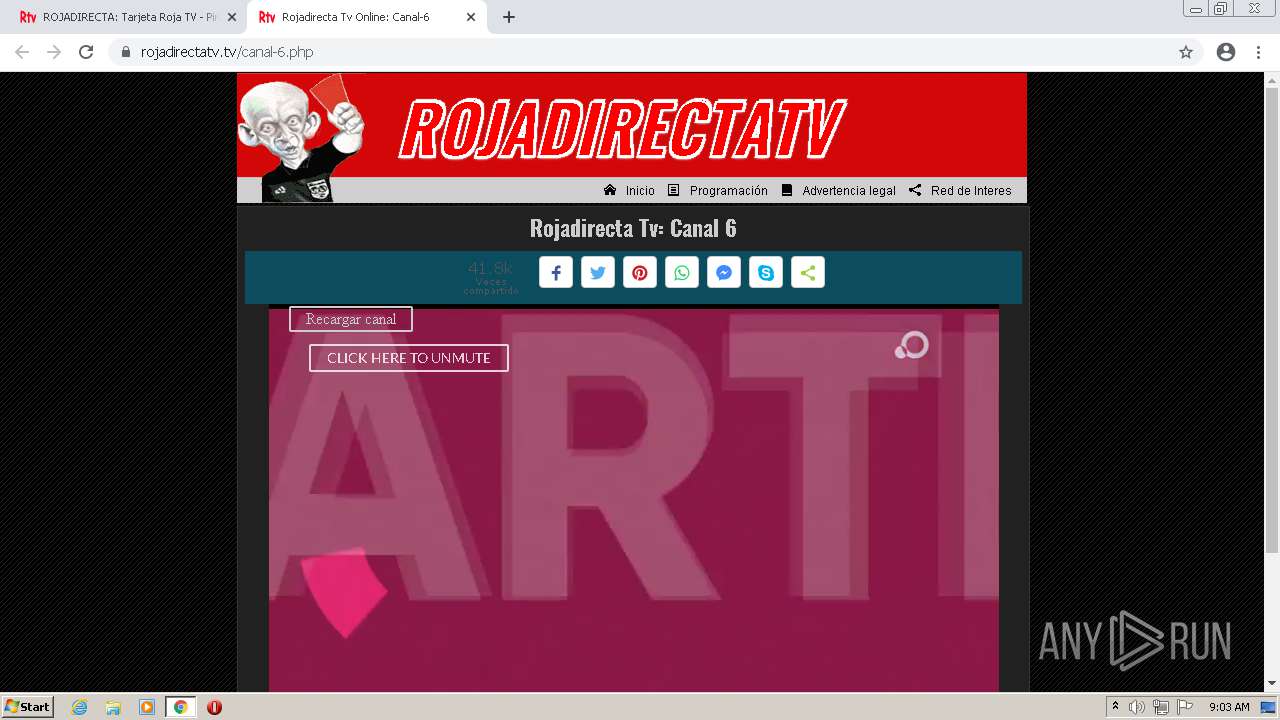
Task: Open a new browser tab
Action: click(x=509, y=17)
